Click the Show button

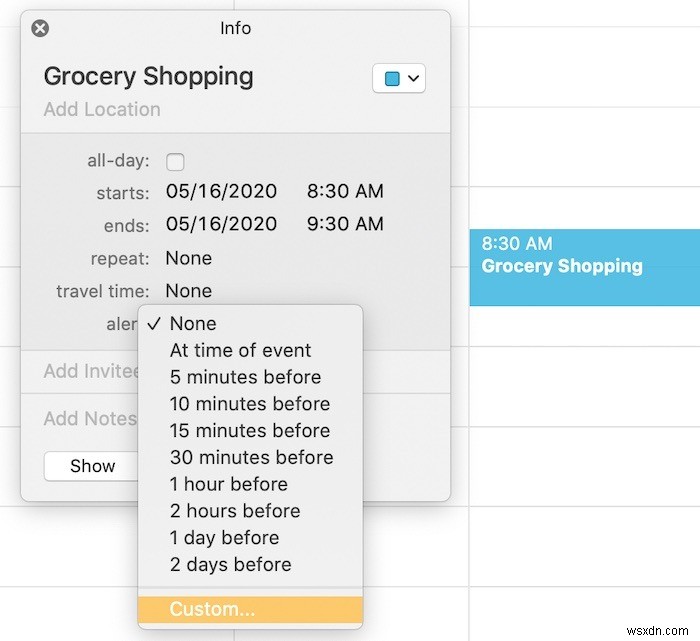(x=92, y=466)
